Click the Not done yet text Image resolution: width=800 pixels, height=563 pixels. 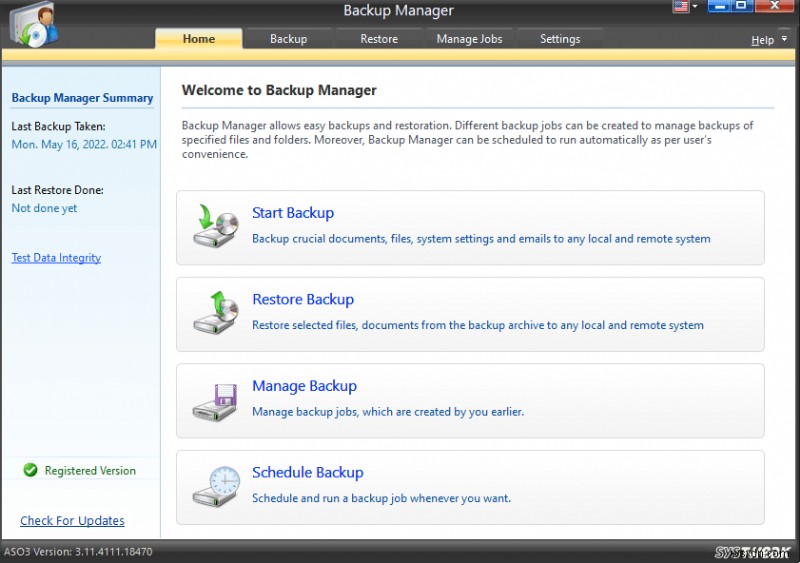tap(44, 208)
